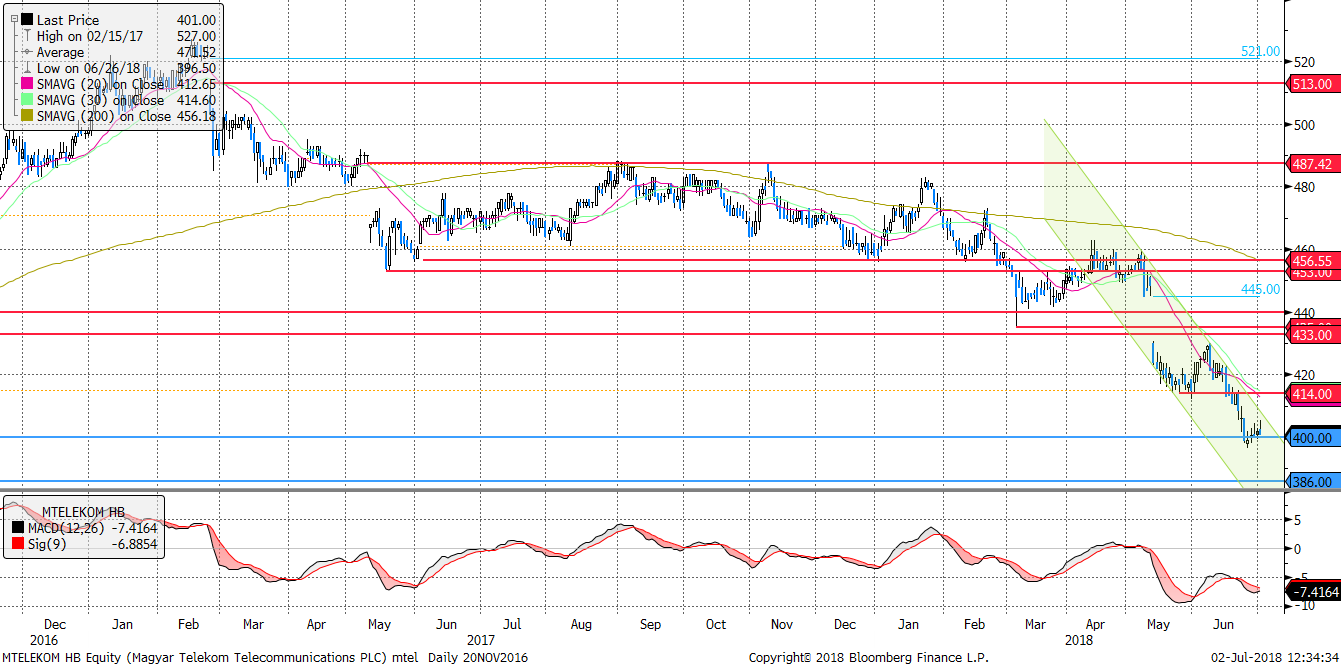
Task: Select the Low on 06/26/18 marker icon
Action: point(26,68)
